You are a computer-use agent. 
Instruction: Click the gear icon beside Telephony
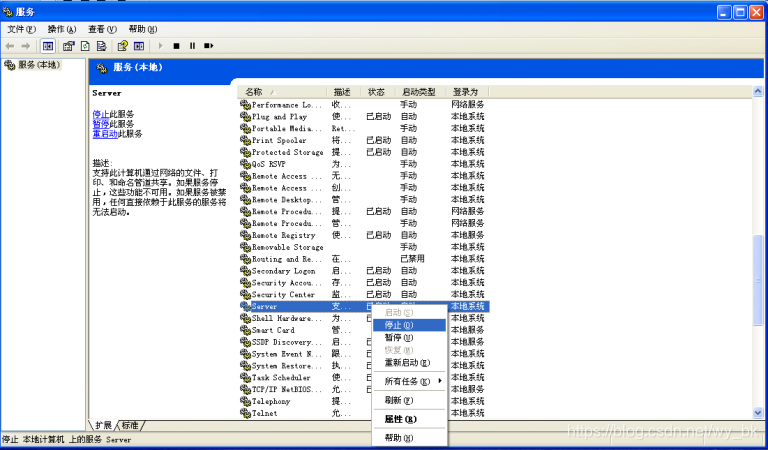tap(245, 401)
